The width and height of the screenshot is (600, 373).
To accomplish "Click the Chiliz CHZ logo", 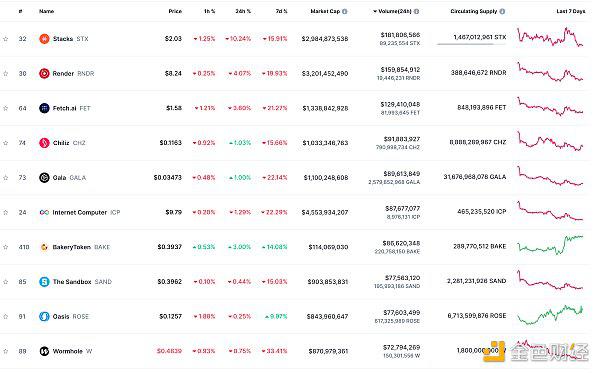I will pos(44,143).
